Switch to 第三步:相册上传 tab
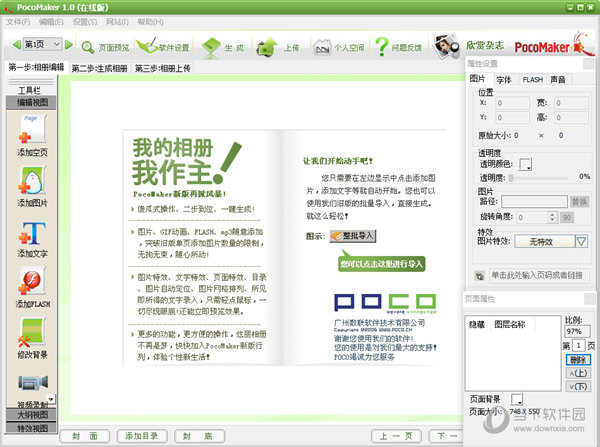 tap(163, 68)
